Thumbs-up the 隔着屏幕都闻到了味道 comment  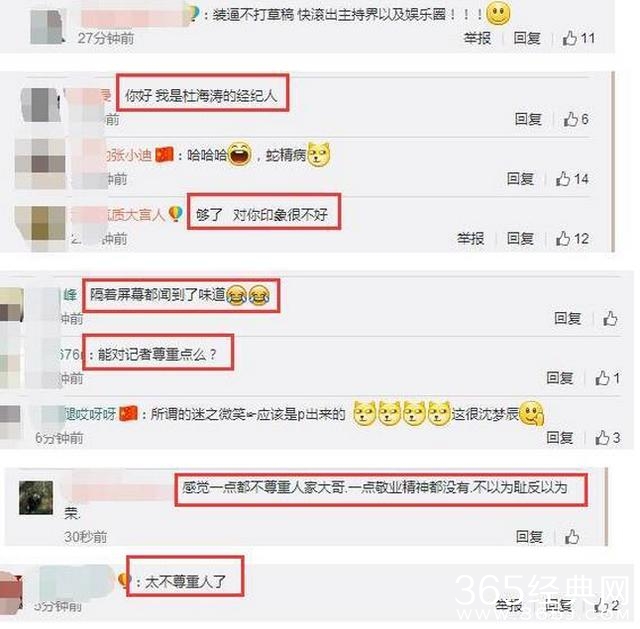[x=610, y=318]
